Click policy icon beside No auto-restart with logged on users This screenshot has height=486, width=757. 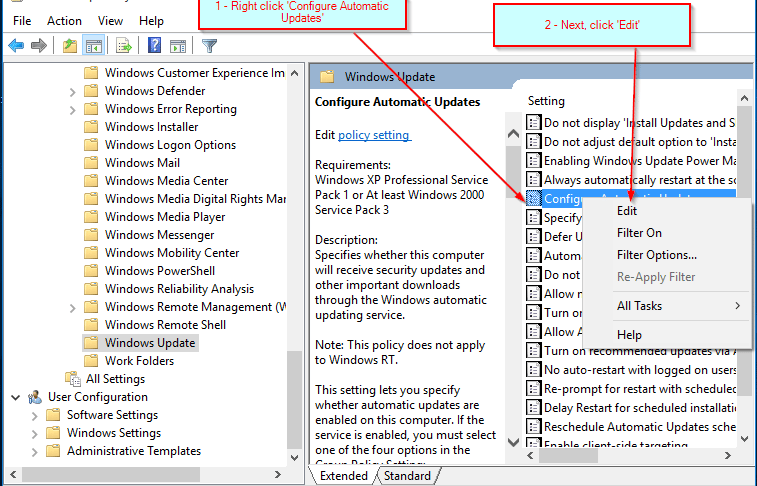pos(533,370)
